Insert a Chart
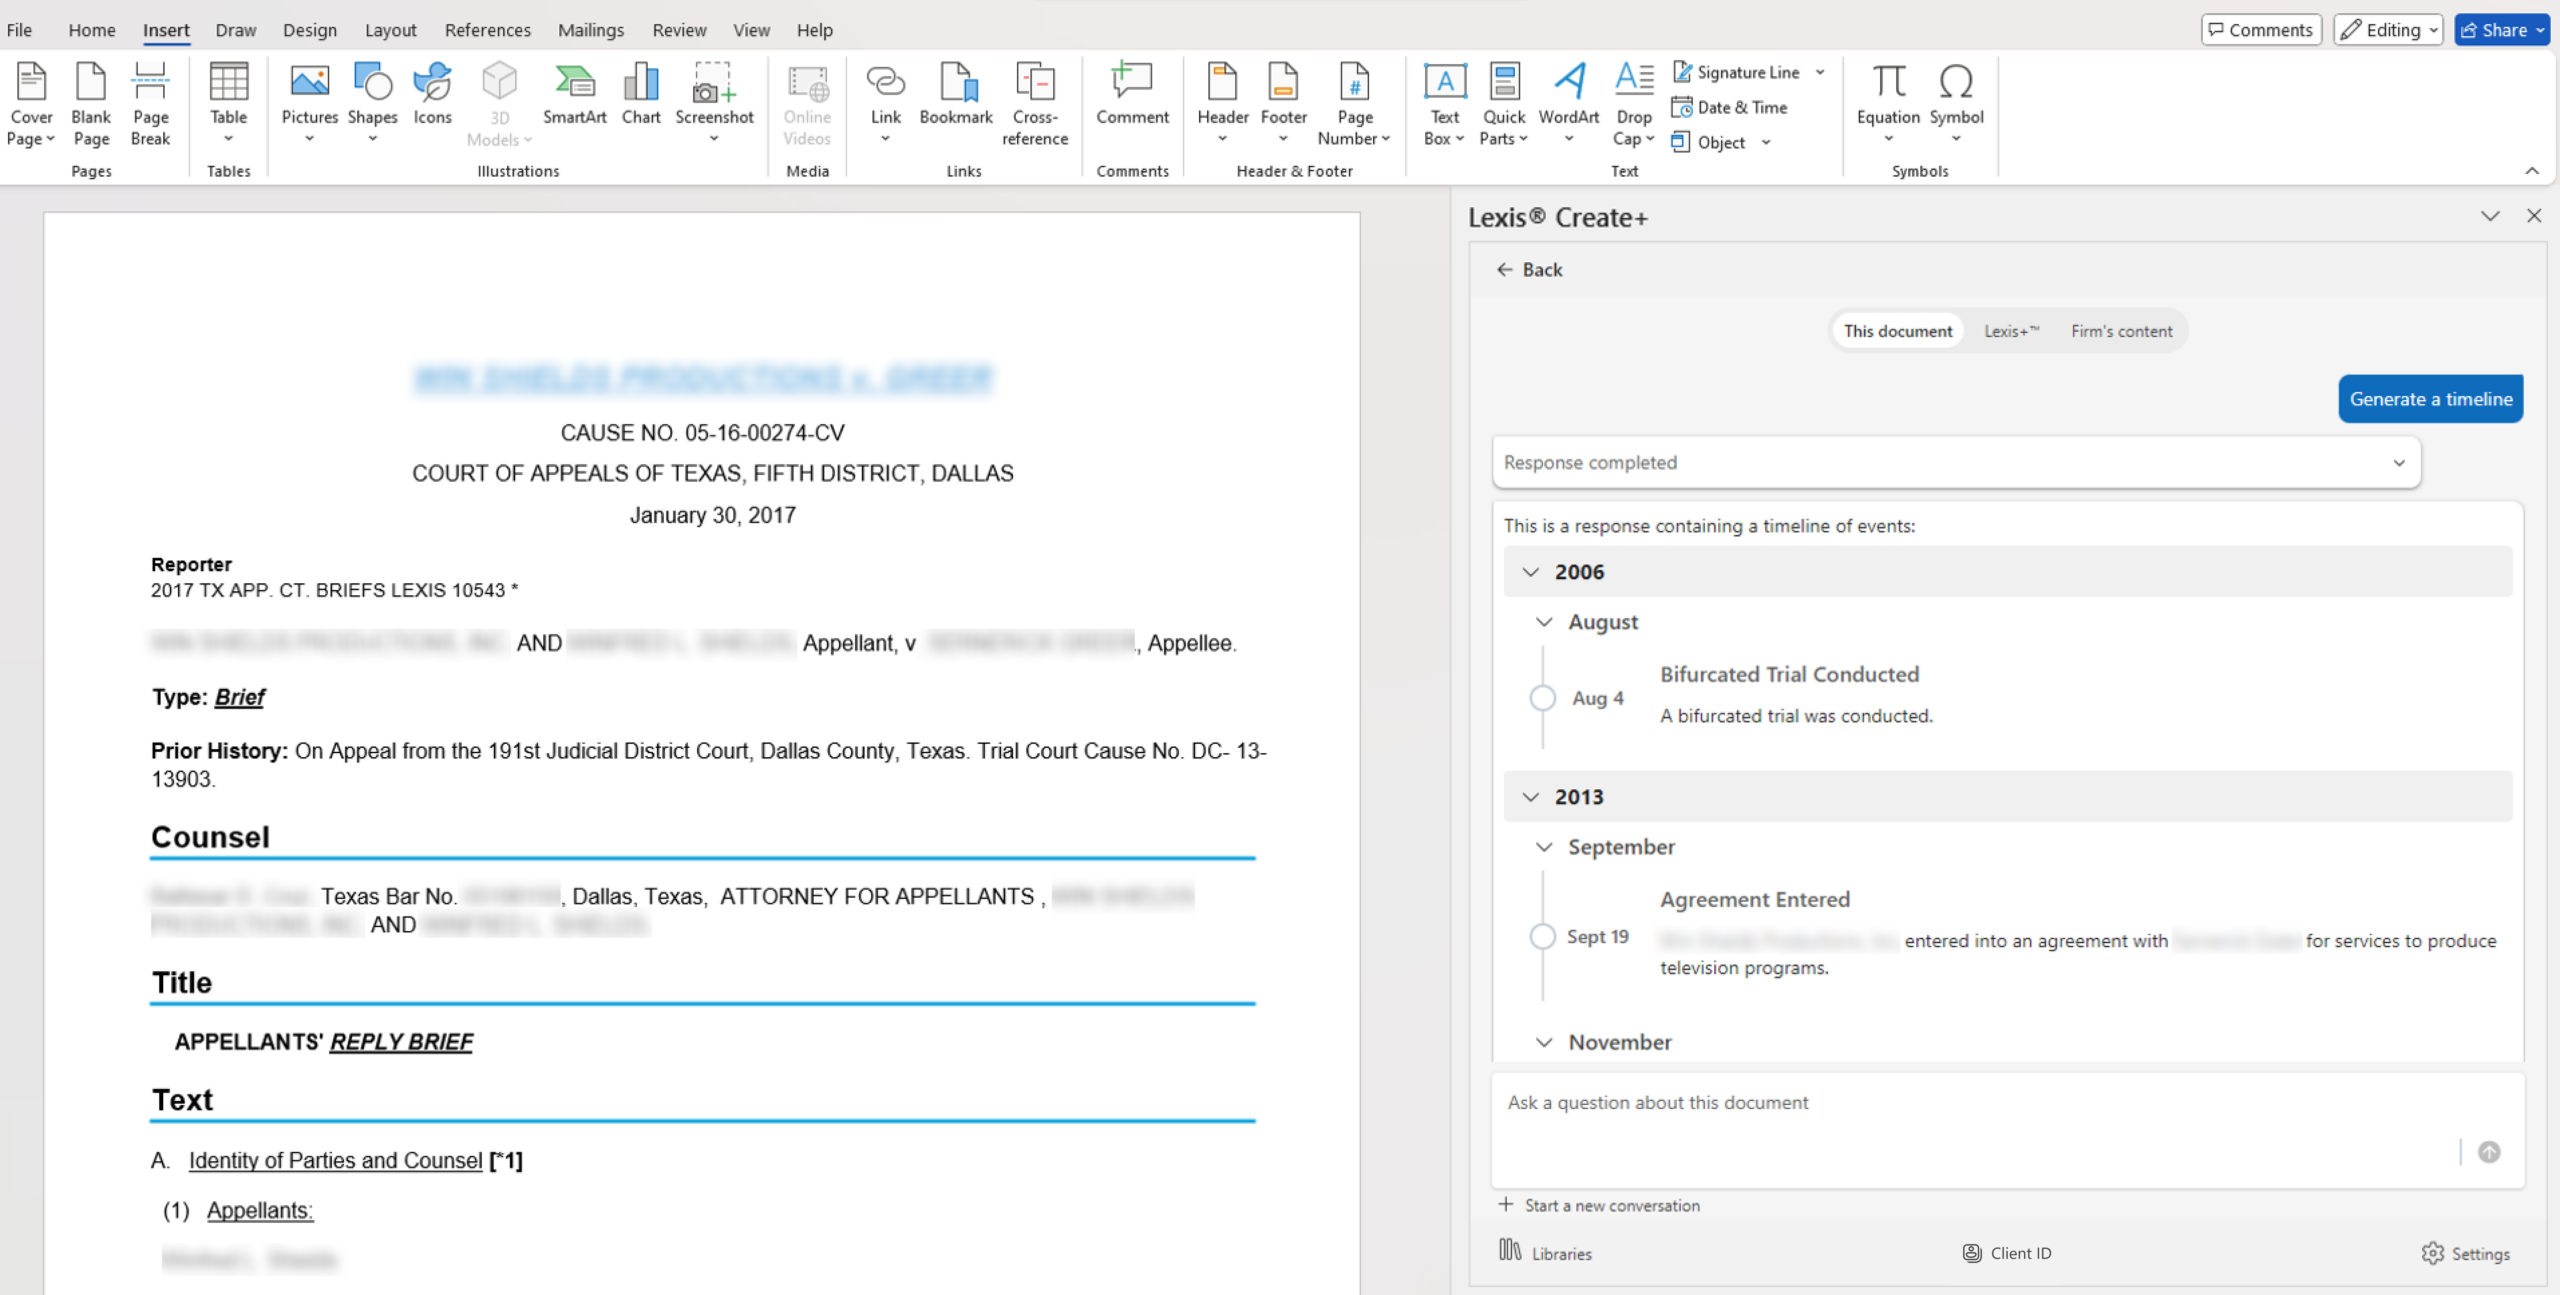Screen dimensions: 2560x1295 coord(640,100)
